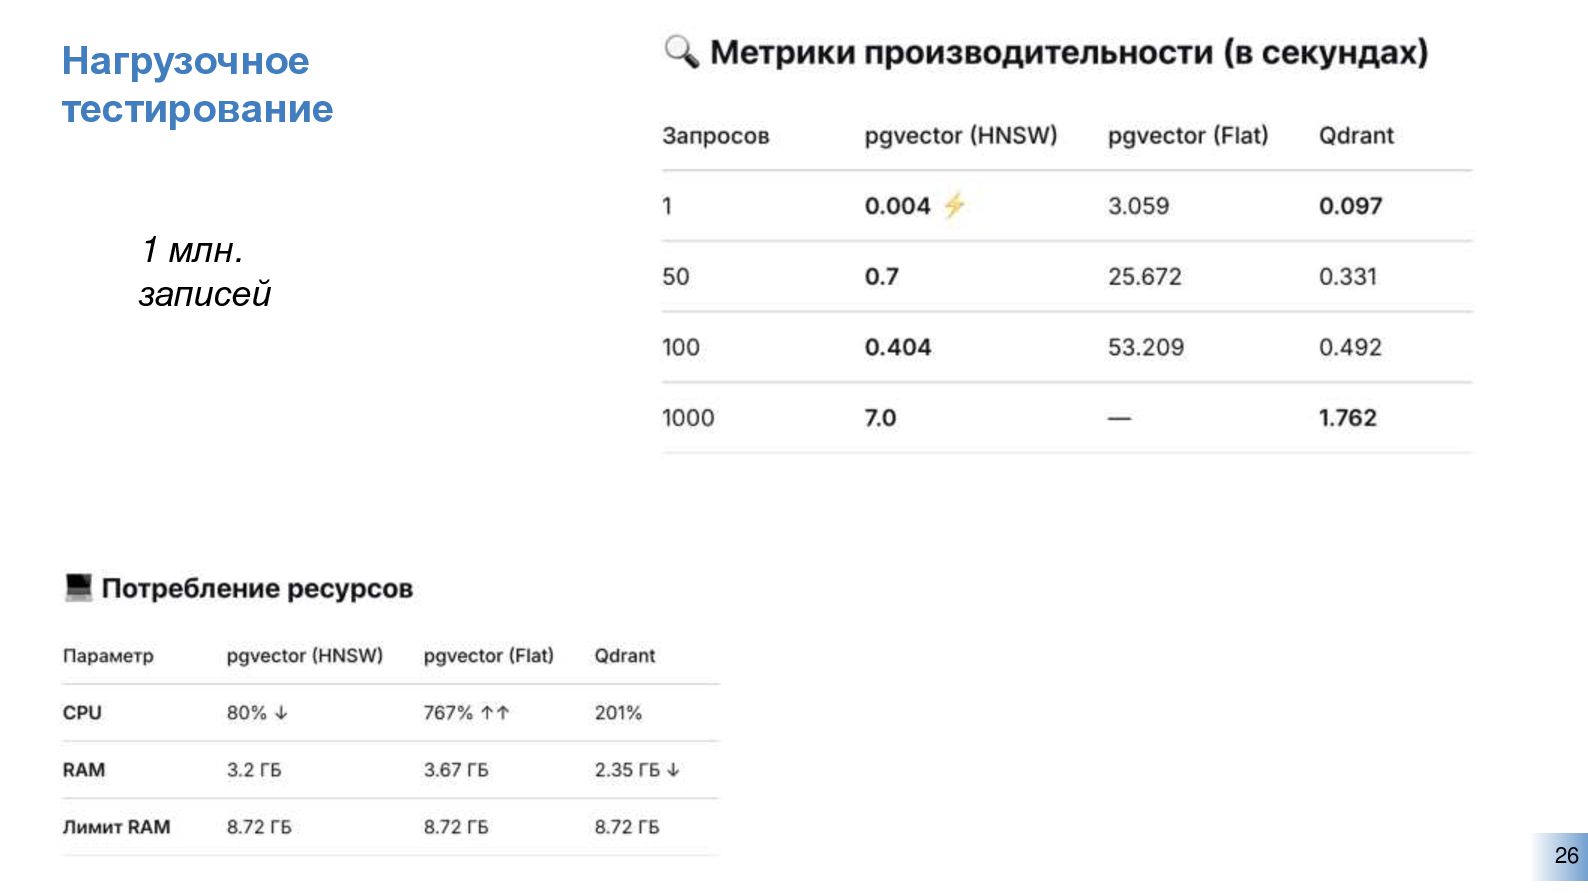Click the down arrow next to 80%
The height and width of the screenshot is (893, 1588).
[x=281, y=713]
